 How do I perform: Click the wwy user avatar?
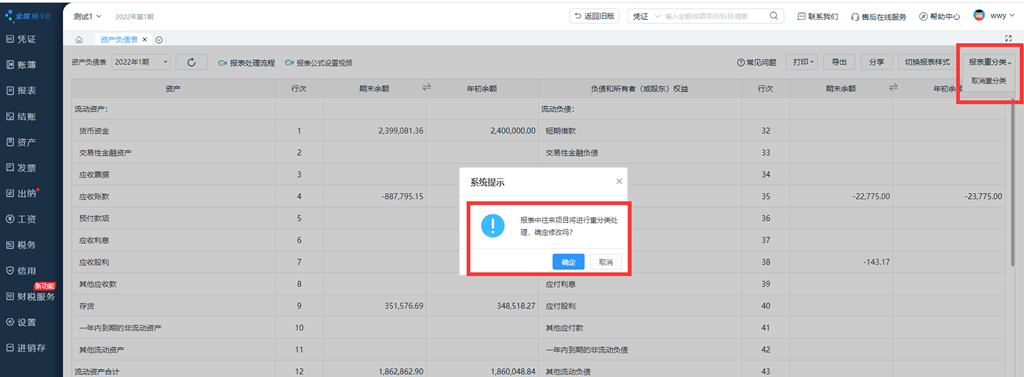979,15
